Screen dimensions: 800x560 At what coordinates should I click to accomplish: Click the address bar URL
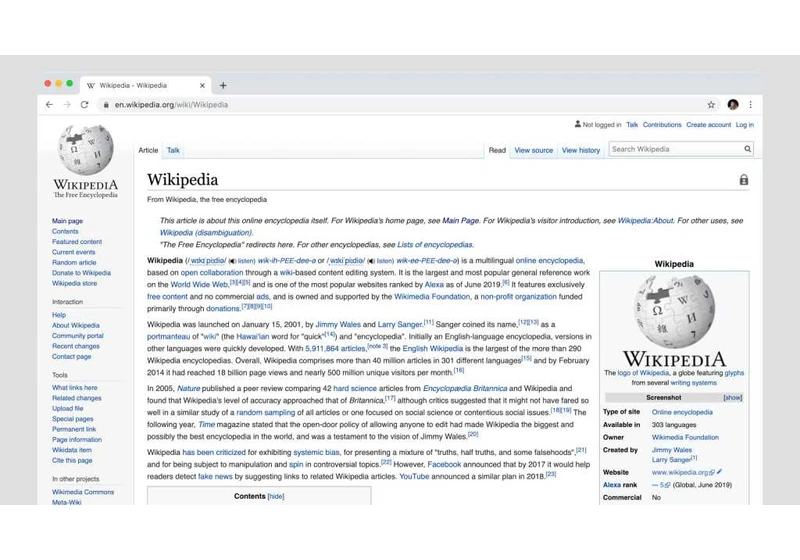coord(171,105)
